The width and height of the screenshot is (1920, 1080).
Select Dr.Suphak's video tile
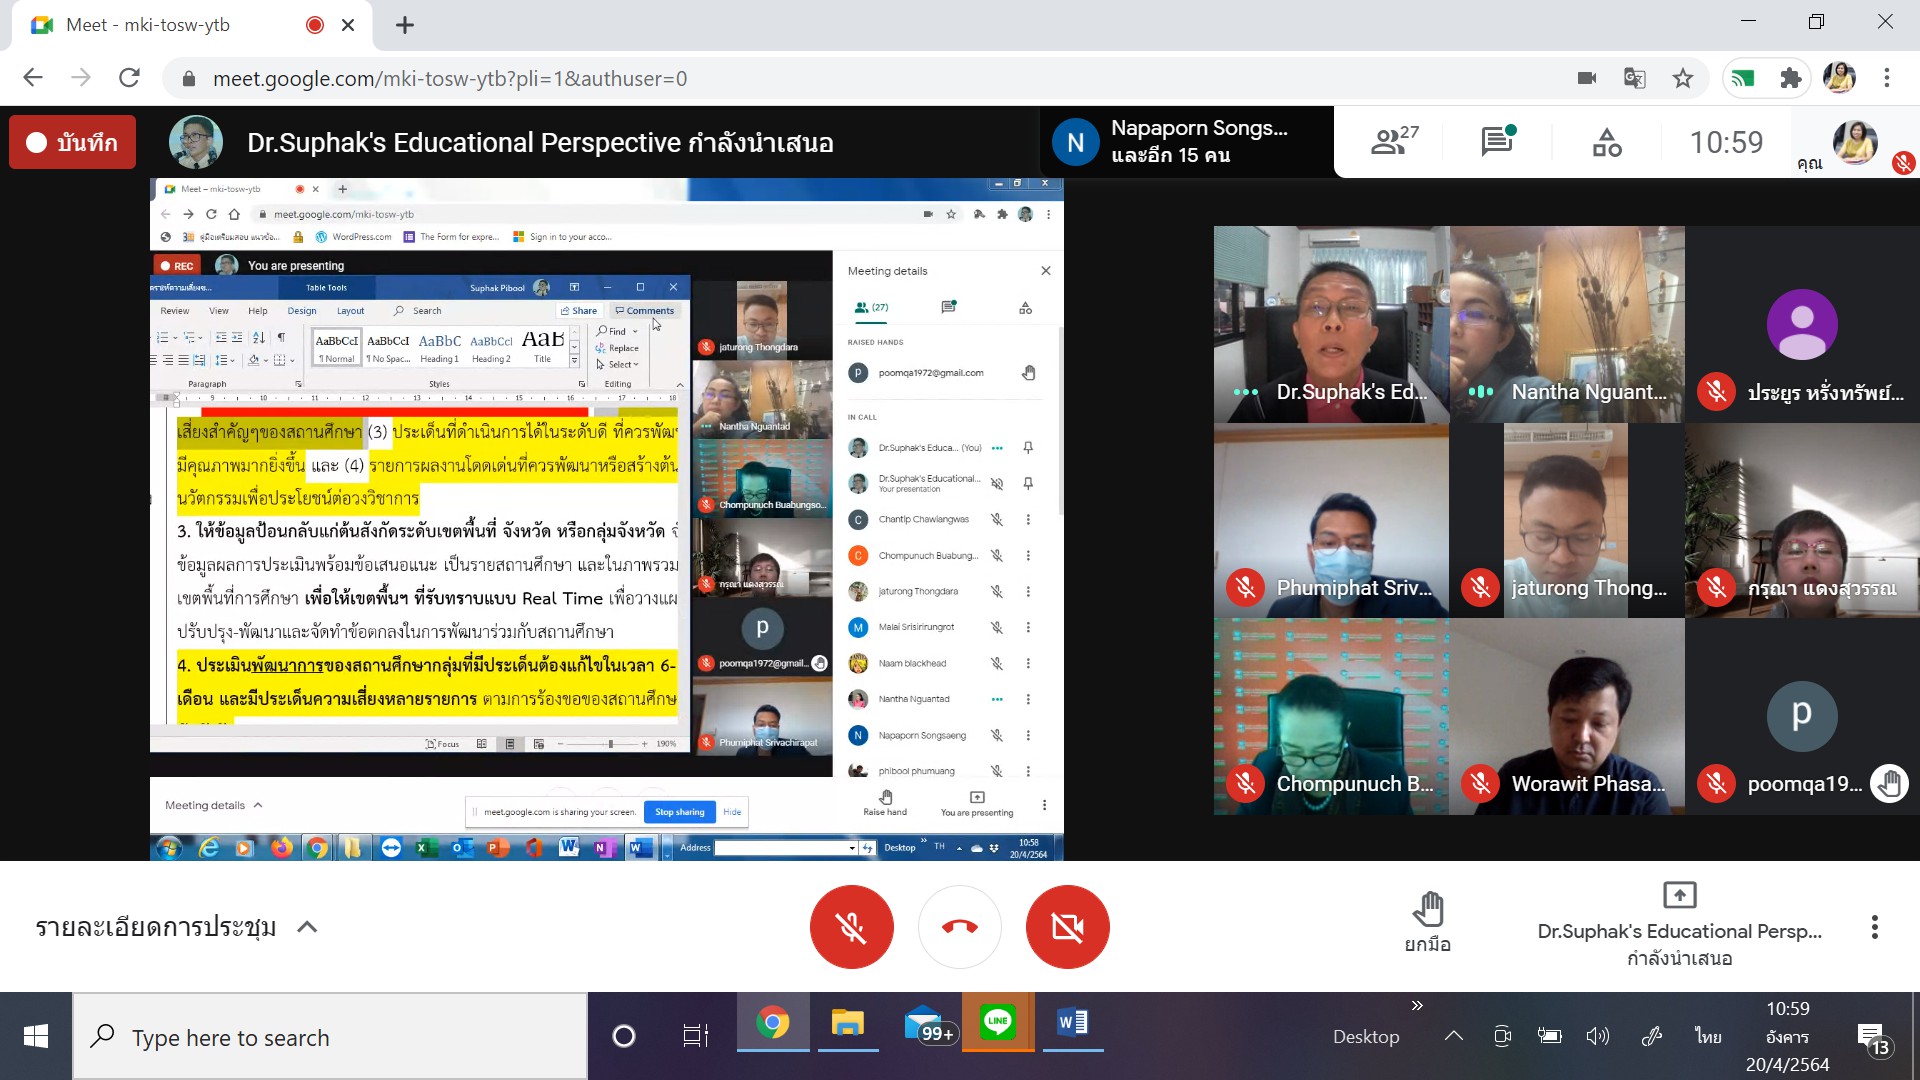1331,324
